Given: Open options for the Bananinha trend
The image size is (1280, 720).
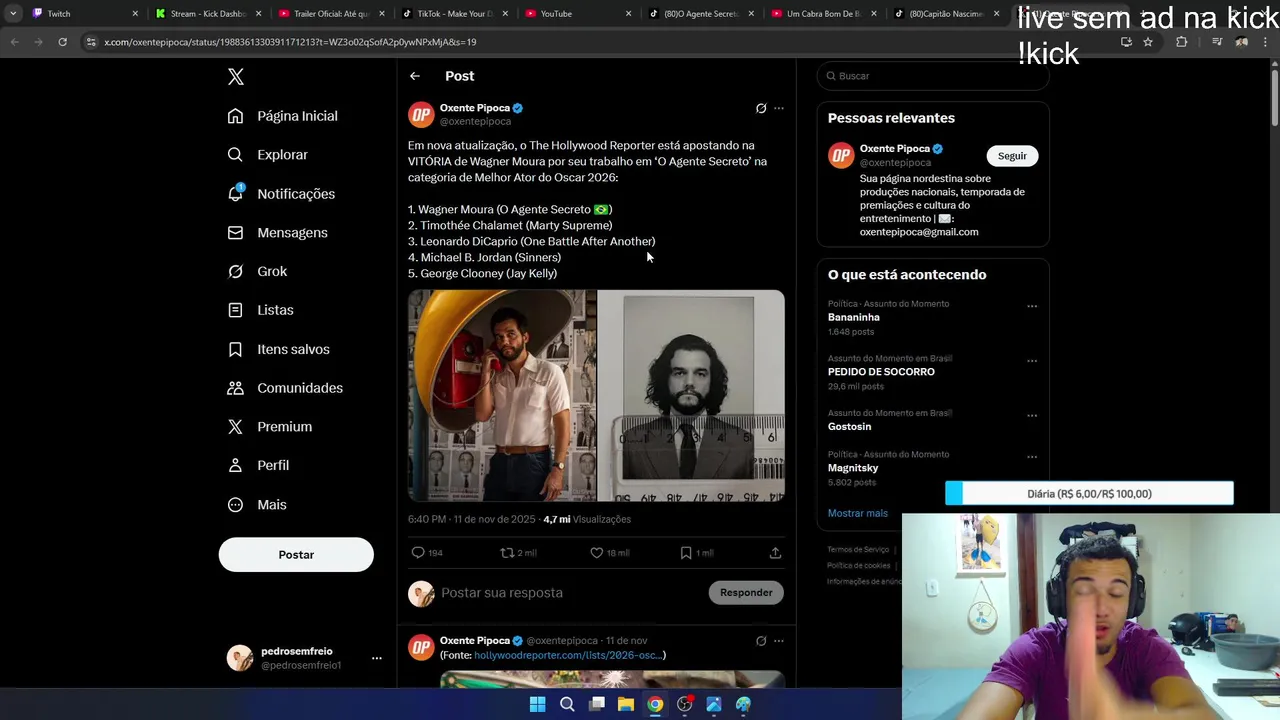Looking at the screenshot, I should click(x=1032, y=306).
